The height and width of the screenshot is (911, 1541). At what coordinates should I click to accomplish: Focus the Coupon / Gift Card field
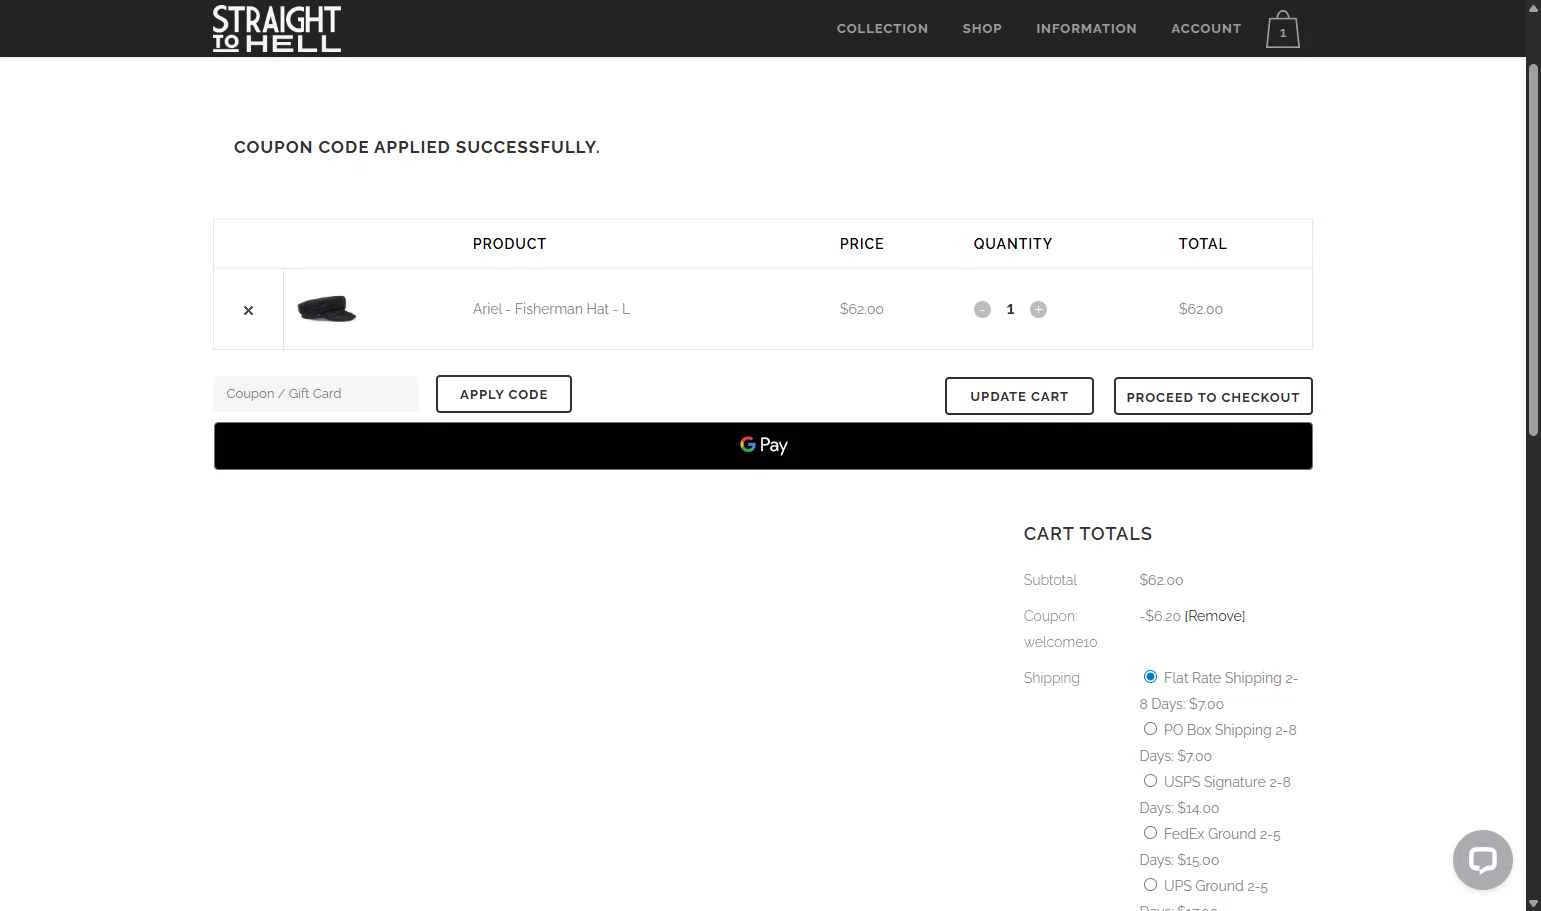point(316,394)
